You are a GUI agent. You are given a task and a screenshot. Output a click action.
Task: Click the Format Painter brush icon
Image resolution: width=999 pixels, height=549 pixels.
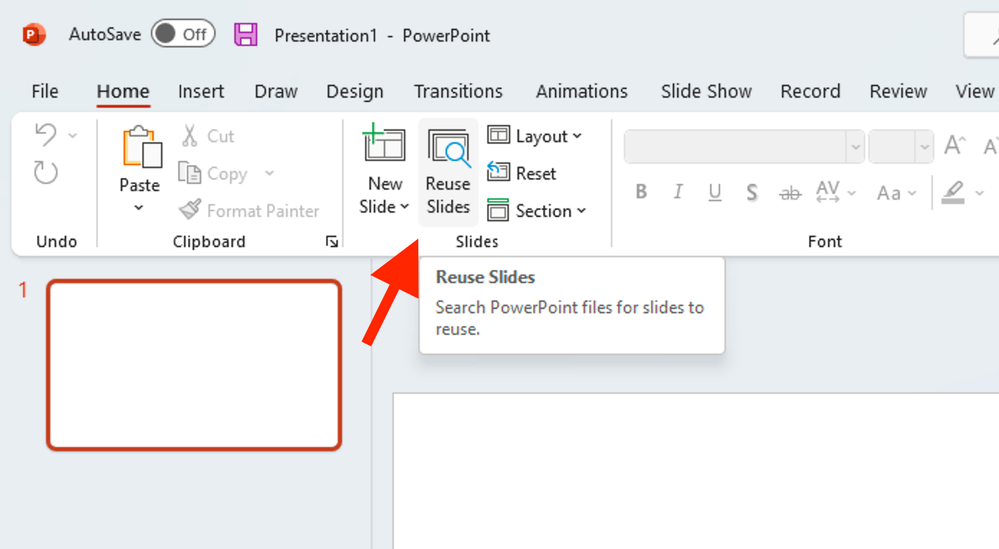[190, 211]
